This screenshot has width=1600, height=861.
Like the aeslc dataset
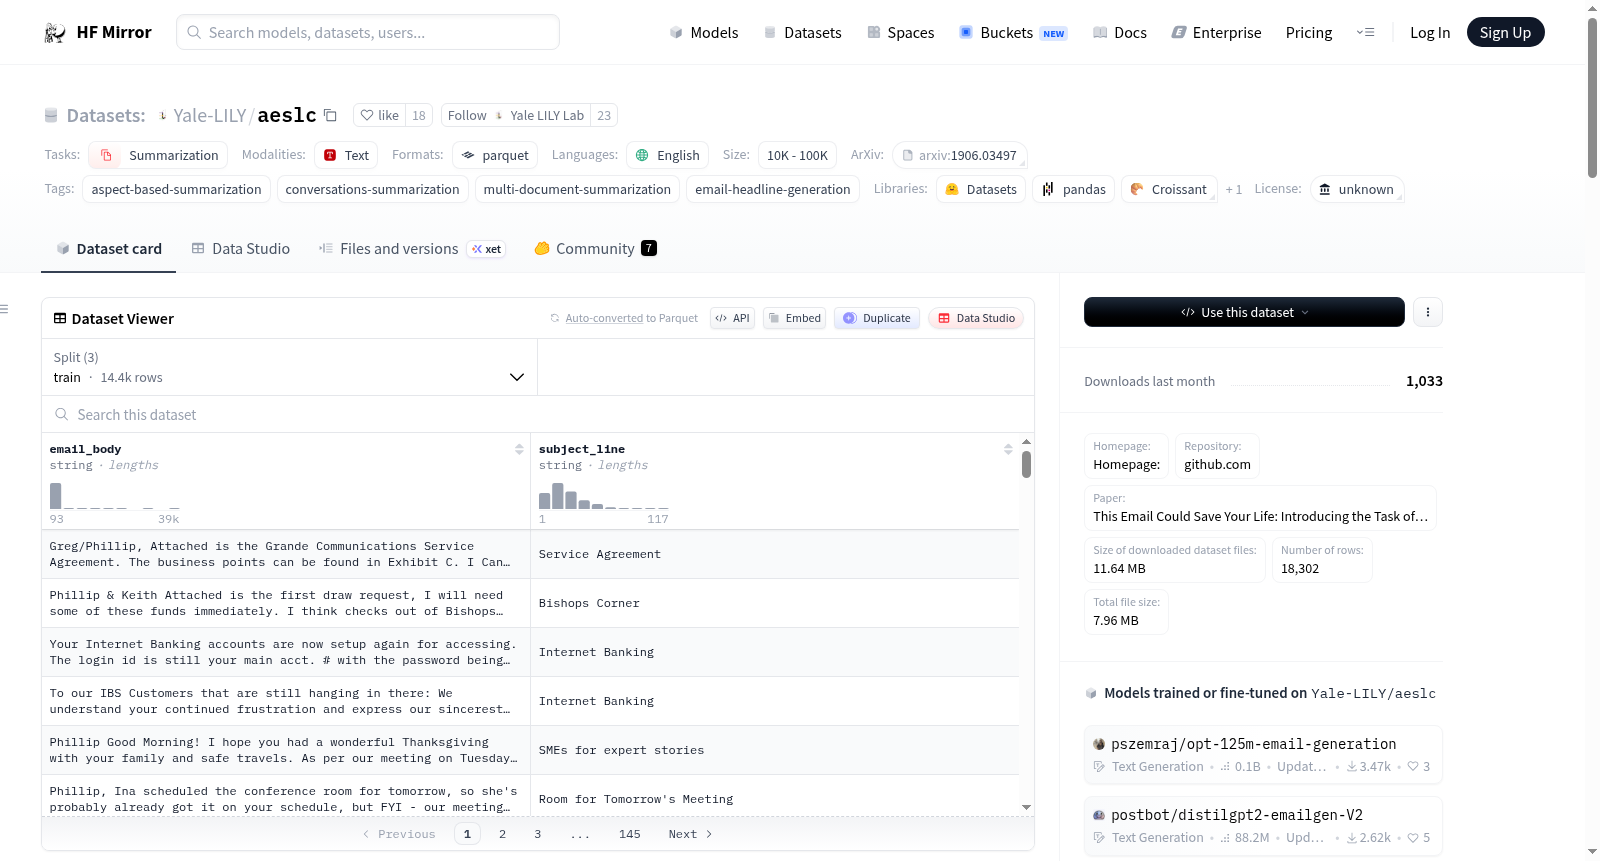[380, 115]
